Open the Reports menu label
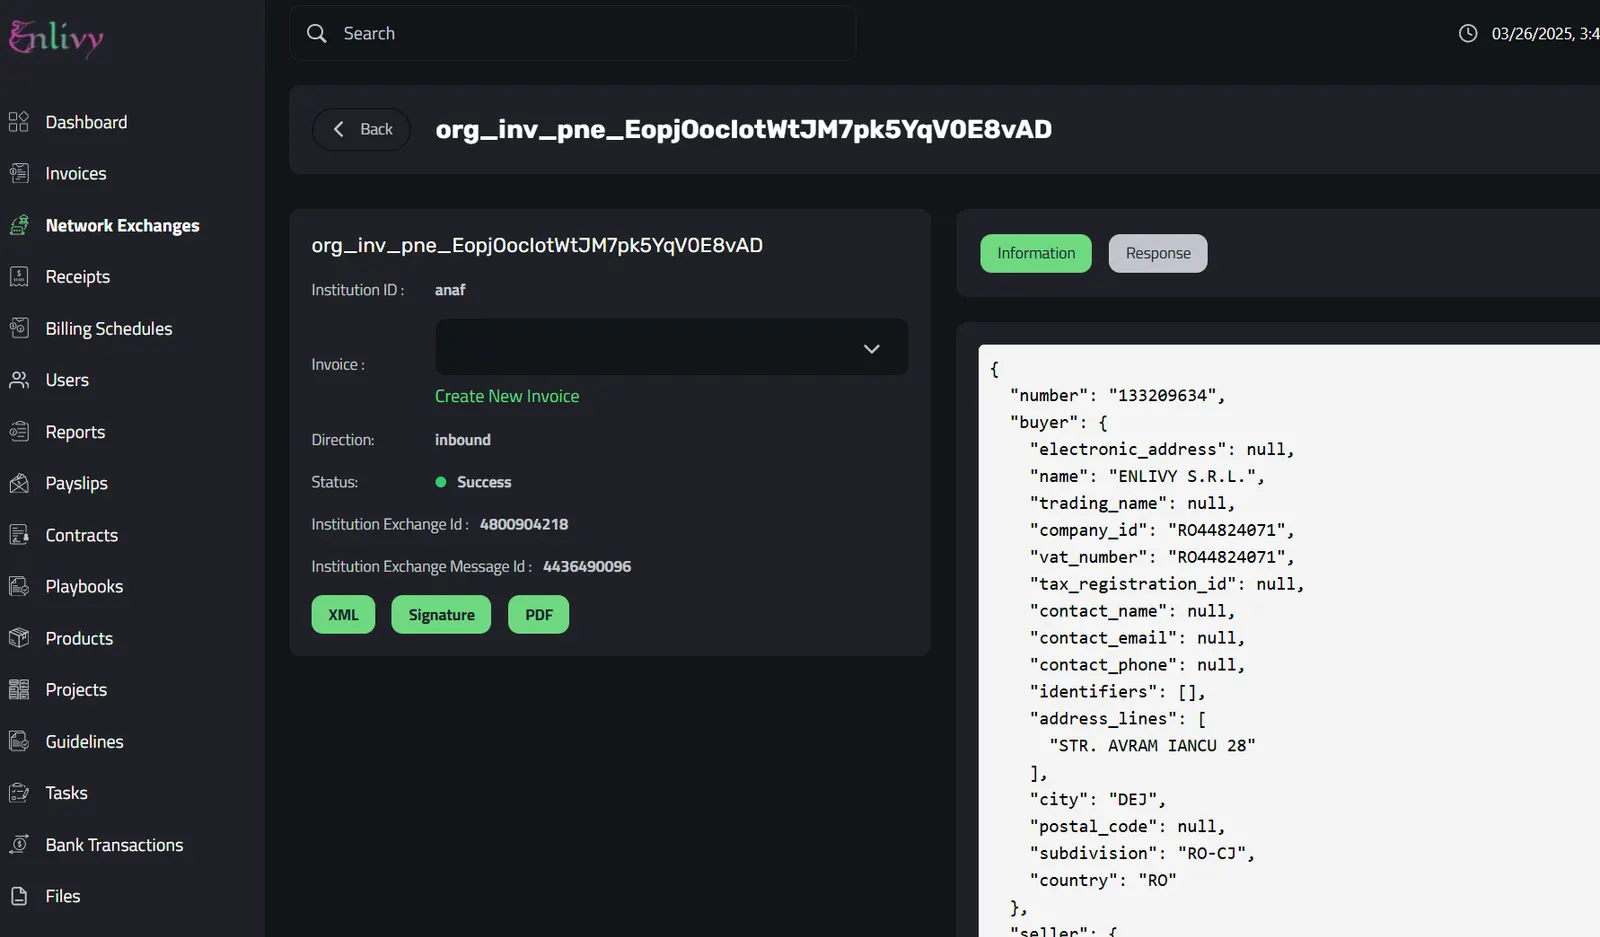The width and height of the screenshot is (1600, 937). point(75,432)
